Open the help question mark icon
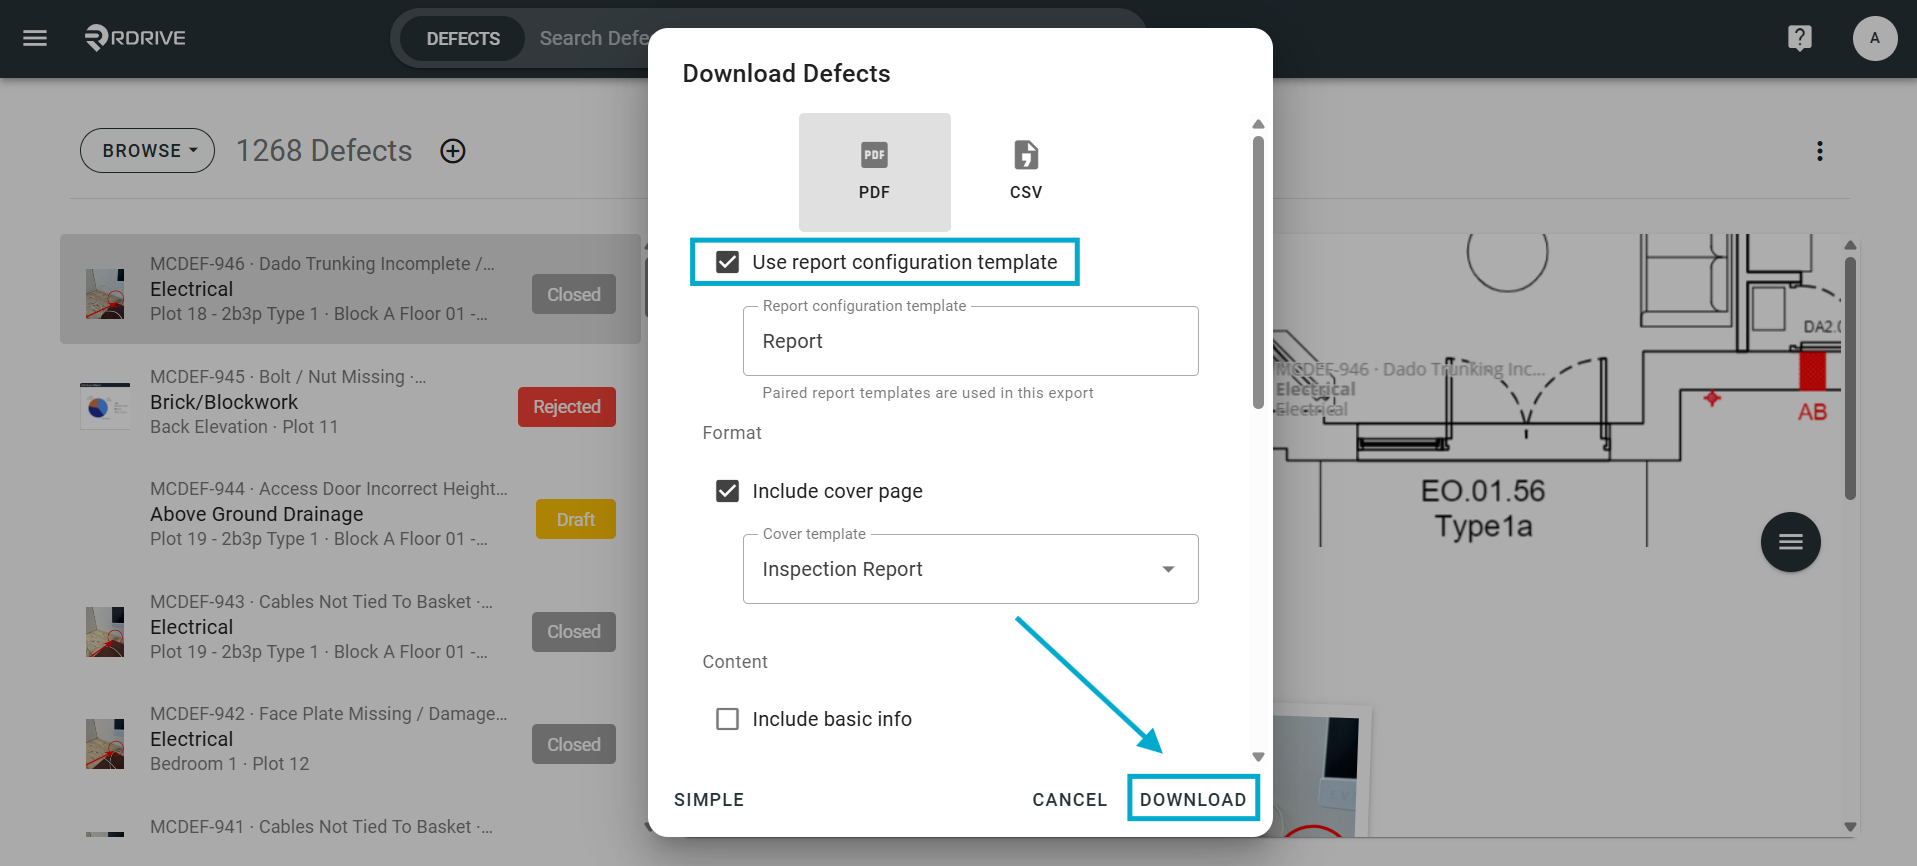 (1799, 38)
